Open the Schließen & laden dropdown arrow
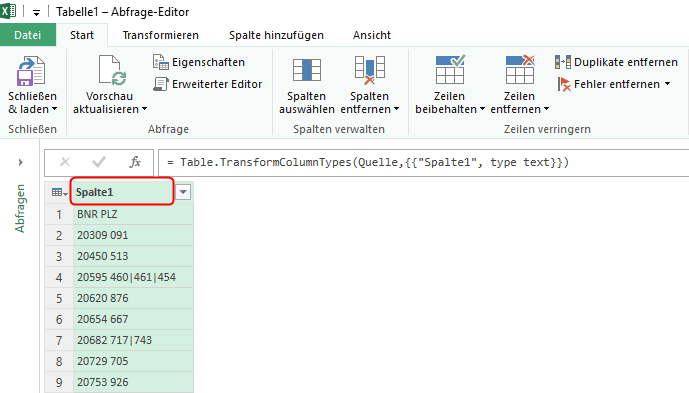The width and height of the screenshot is (689, 393). point(54,109)
